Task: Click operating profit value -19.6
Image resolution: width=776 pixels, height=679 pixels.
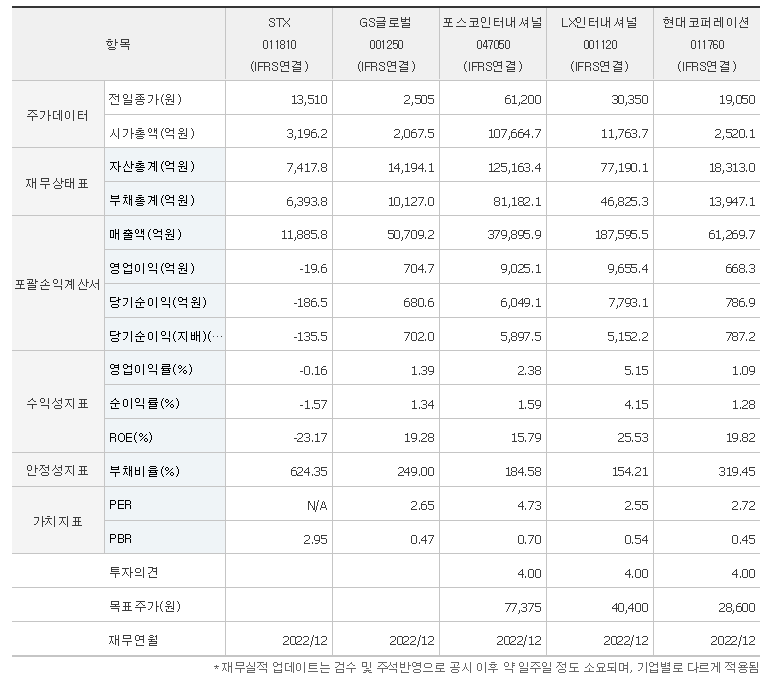Action: tap(313, 269)
